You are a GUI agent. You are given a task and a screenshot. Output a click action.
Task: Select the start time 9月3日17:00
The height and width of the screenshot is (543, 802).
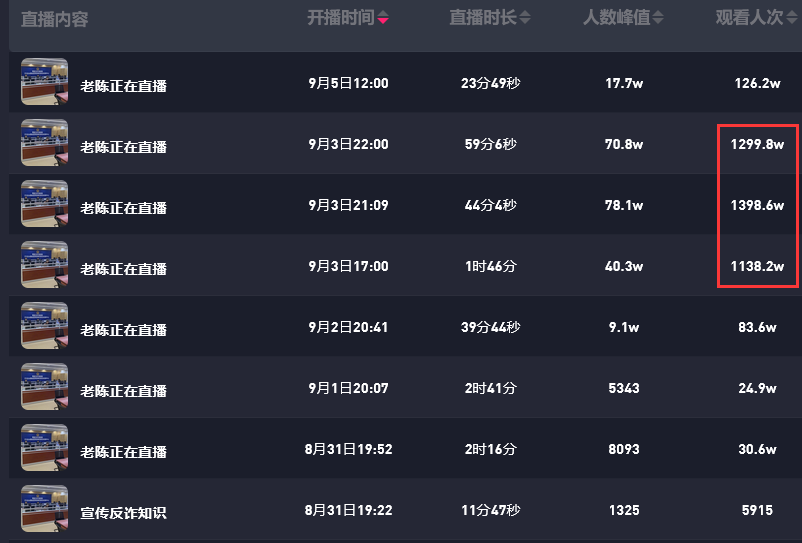click(348, 266)
